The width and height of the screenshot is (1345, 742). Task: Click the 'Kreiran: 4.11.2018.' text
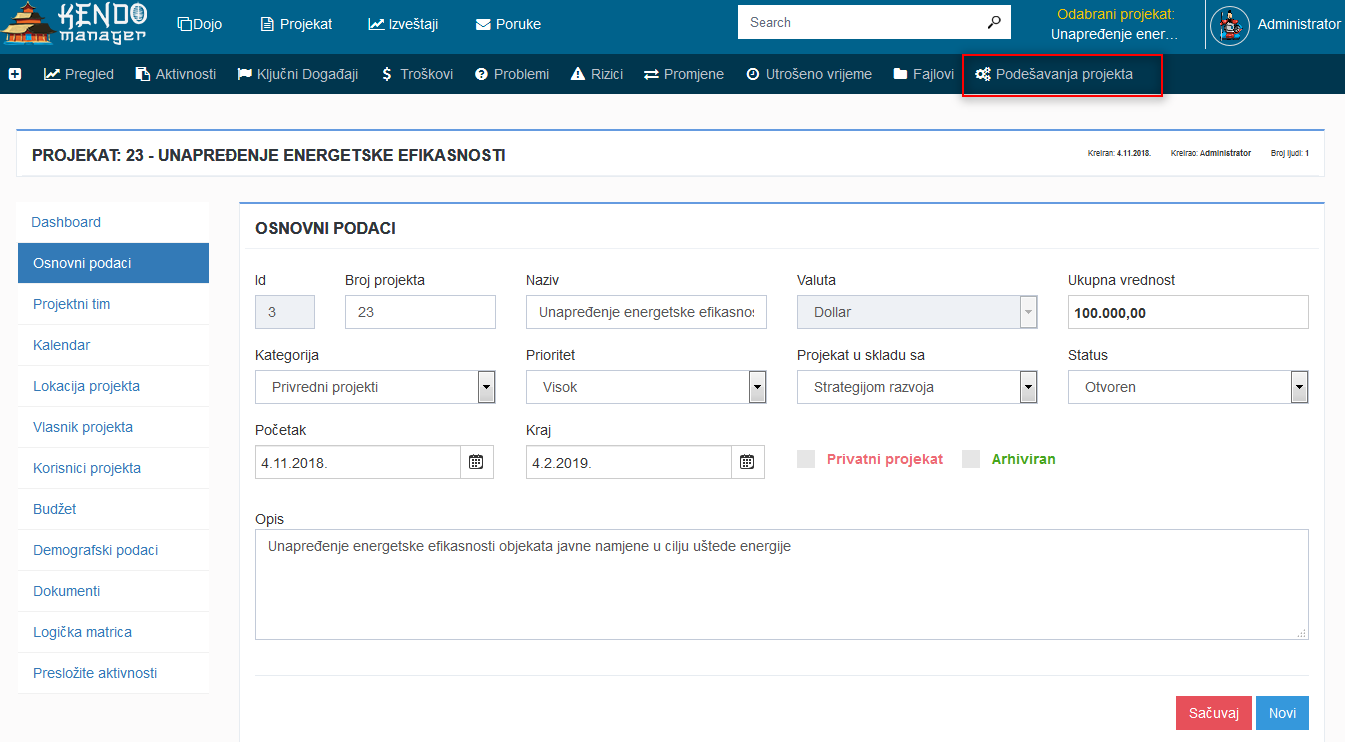(x=1119, y=153)
